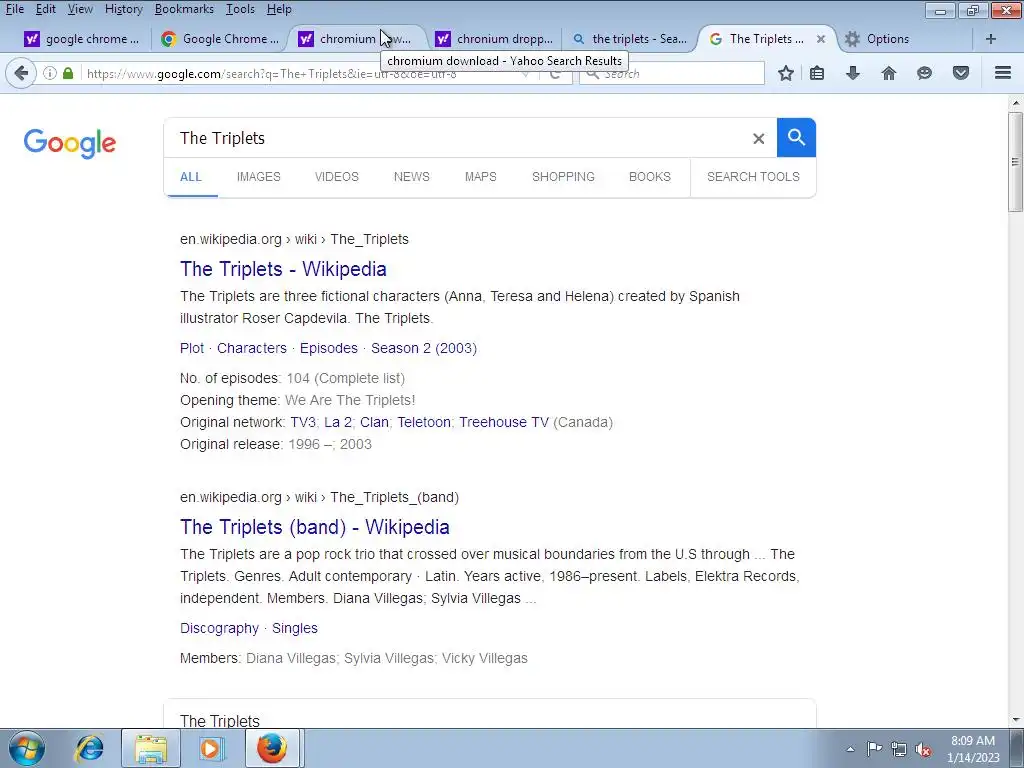Switch to 'google chrome' Yahoo tab

tap(82, 39)
